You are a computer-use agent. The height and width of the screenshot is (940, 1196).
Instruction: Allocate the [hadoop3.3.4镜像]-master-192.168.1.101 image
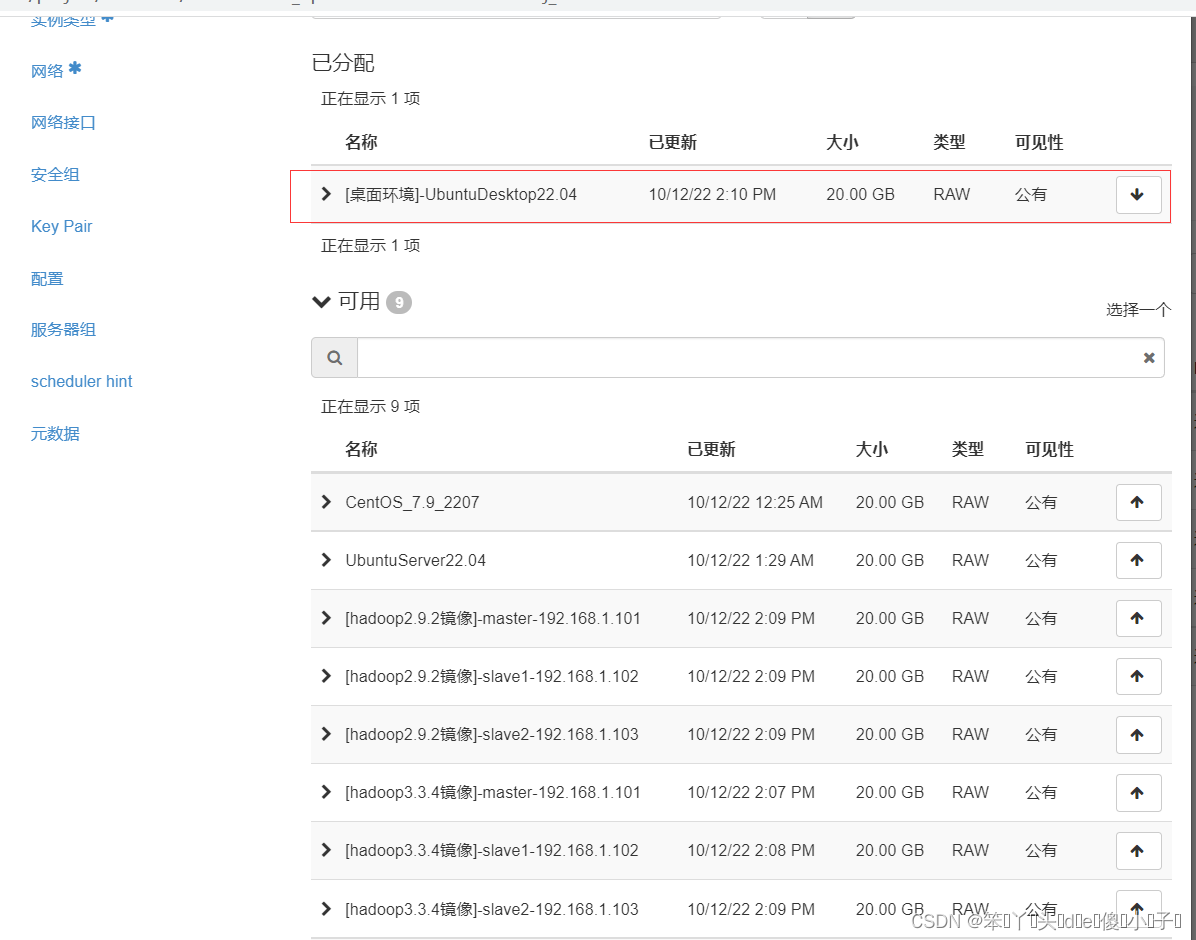point(1138,792)
